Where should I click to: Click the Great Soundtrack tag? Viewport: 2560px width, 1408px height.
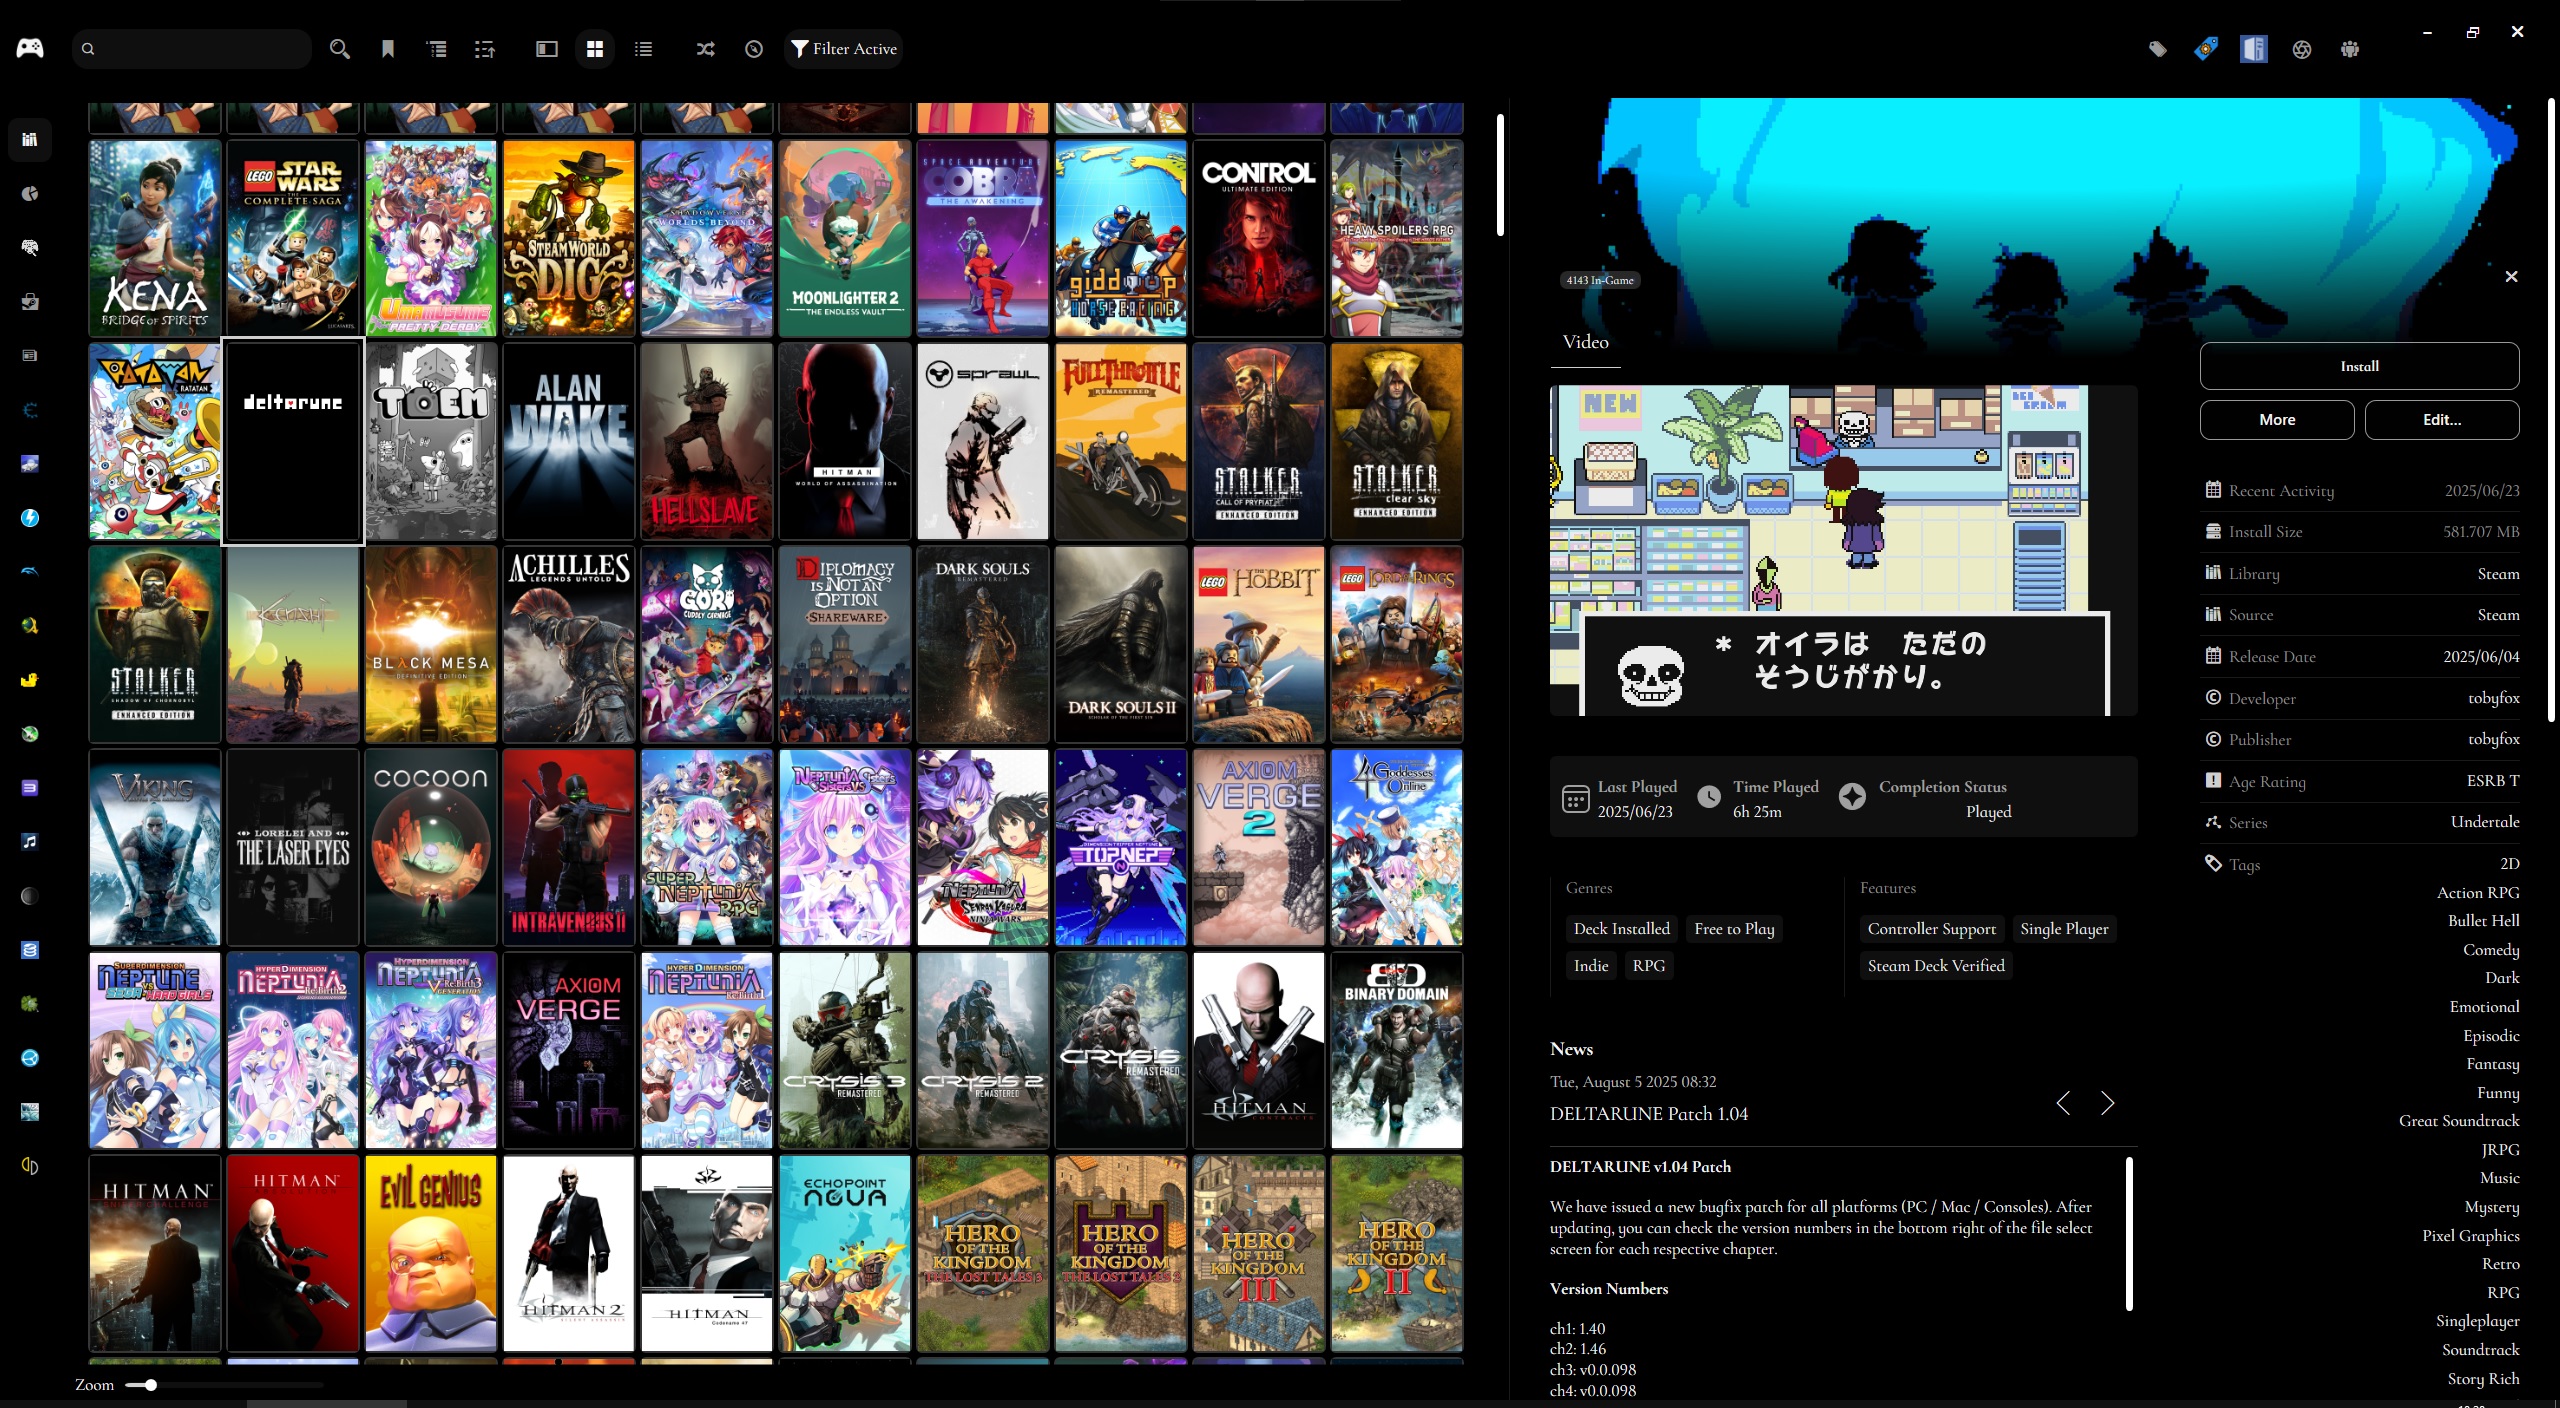[2459, 1121]
